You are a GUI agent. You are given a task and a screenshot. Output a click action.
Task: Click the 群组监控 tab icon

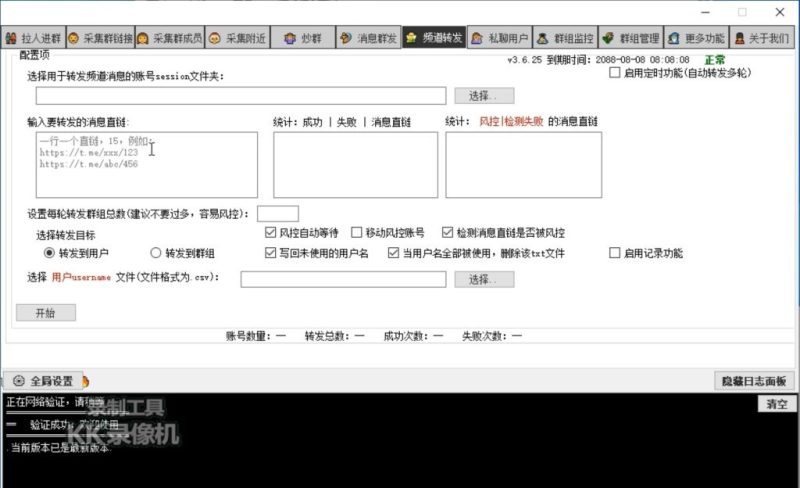coord(542,38)
